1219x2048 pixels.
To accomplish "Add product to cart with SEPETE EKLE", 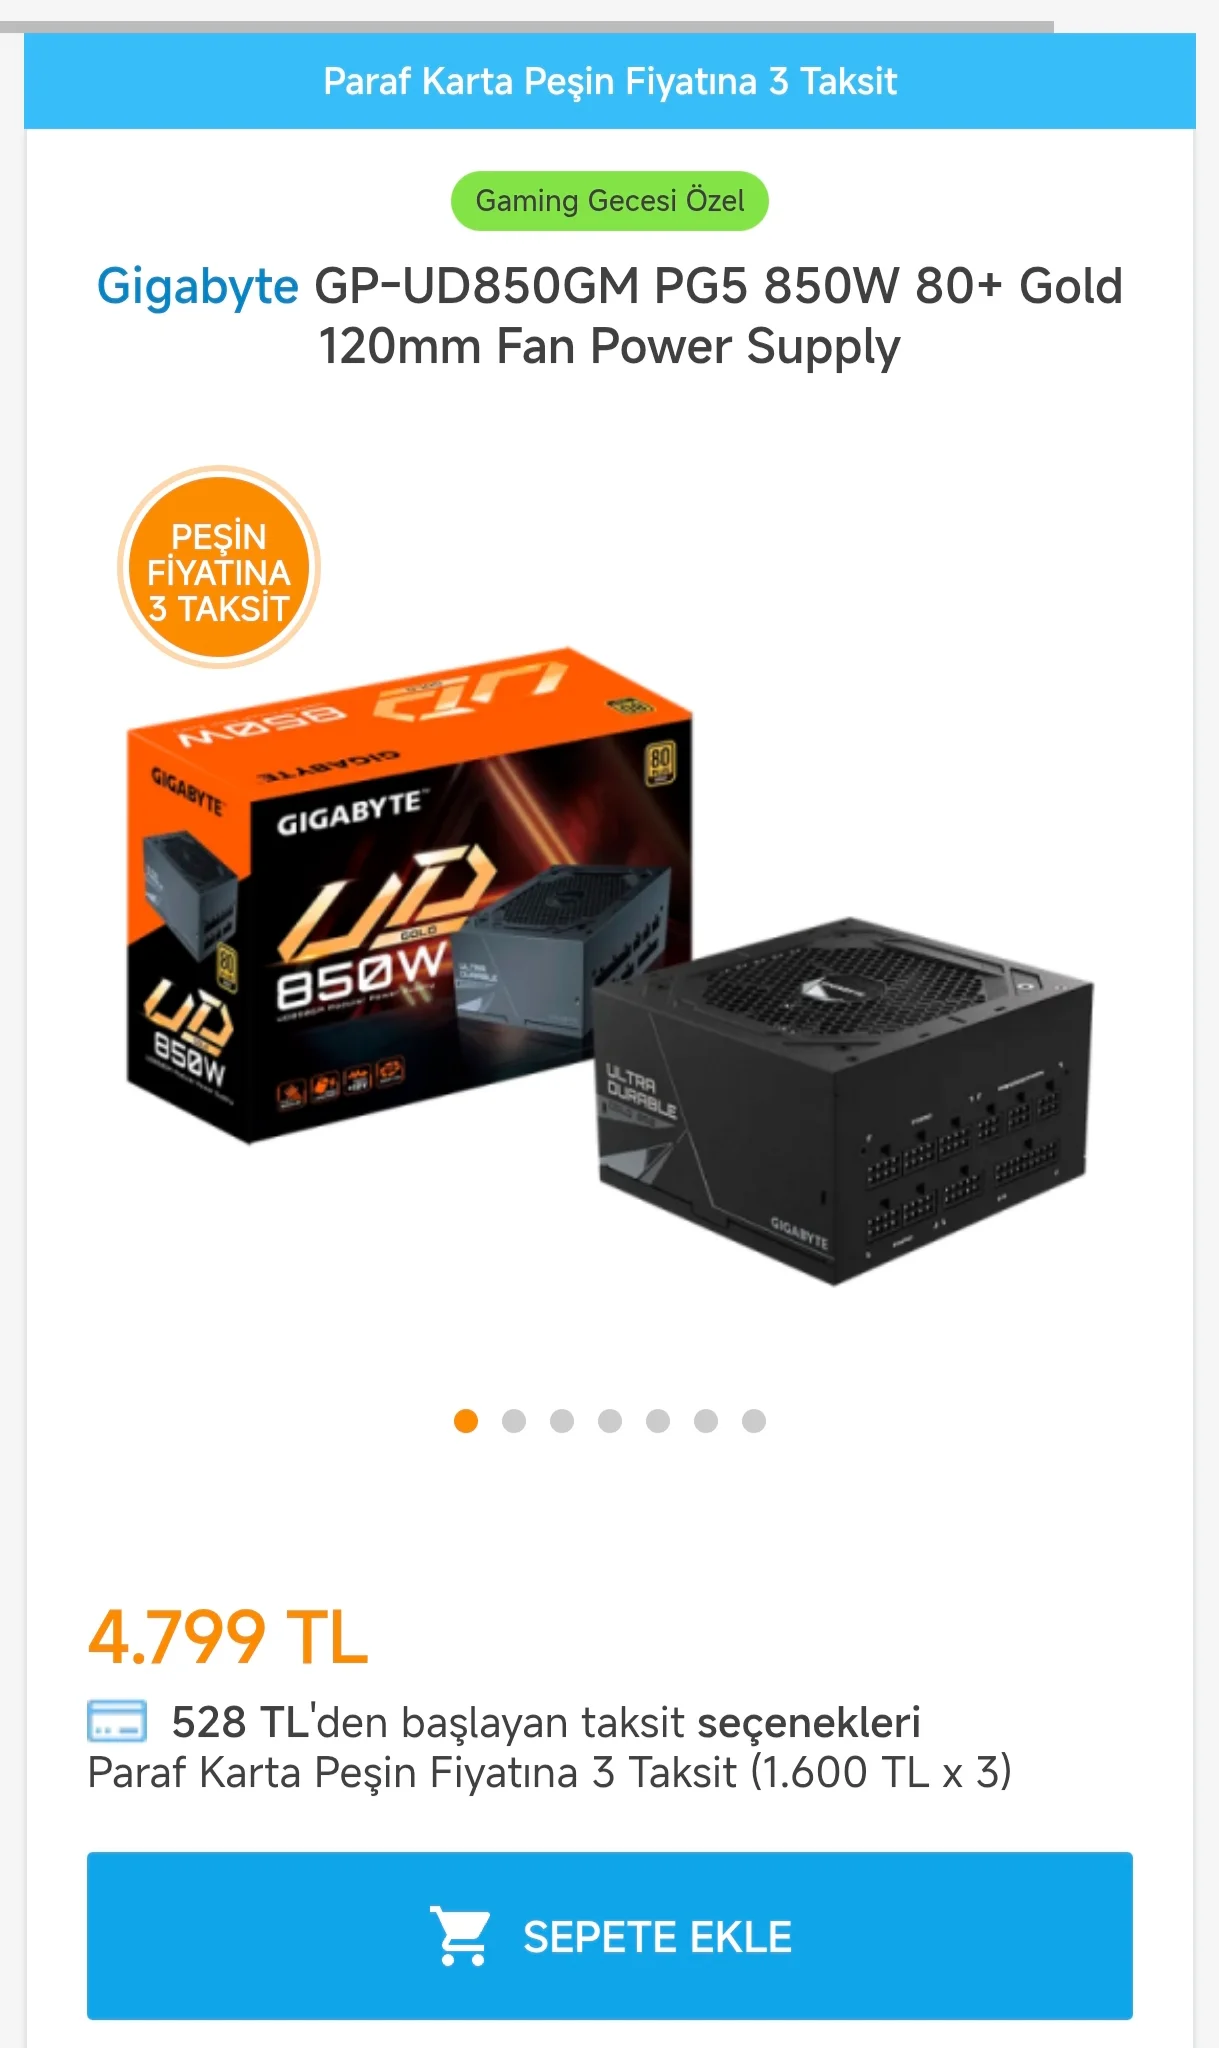I will tap(609, 1936).
